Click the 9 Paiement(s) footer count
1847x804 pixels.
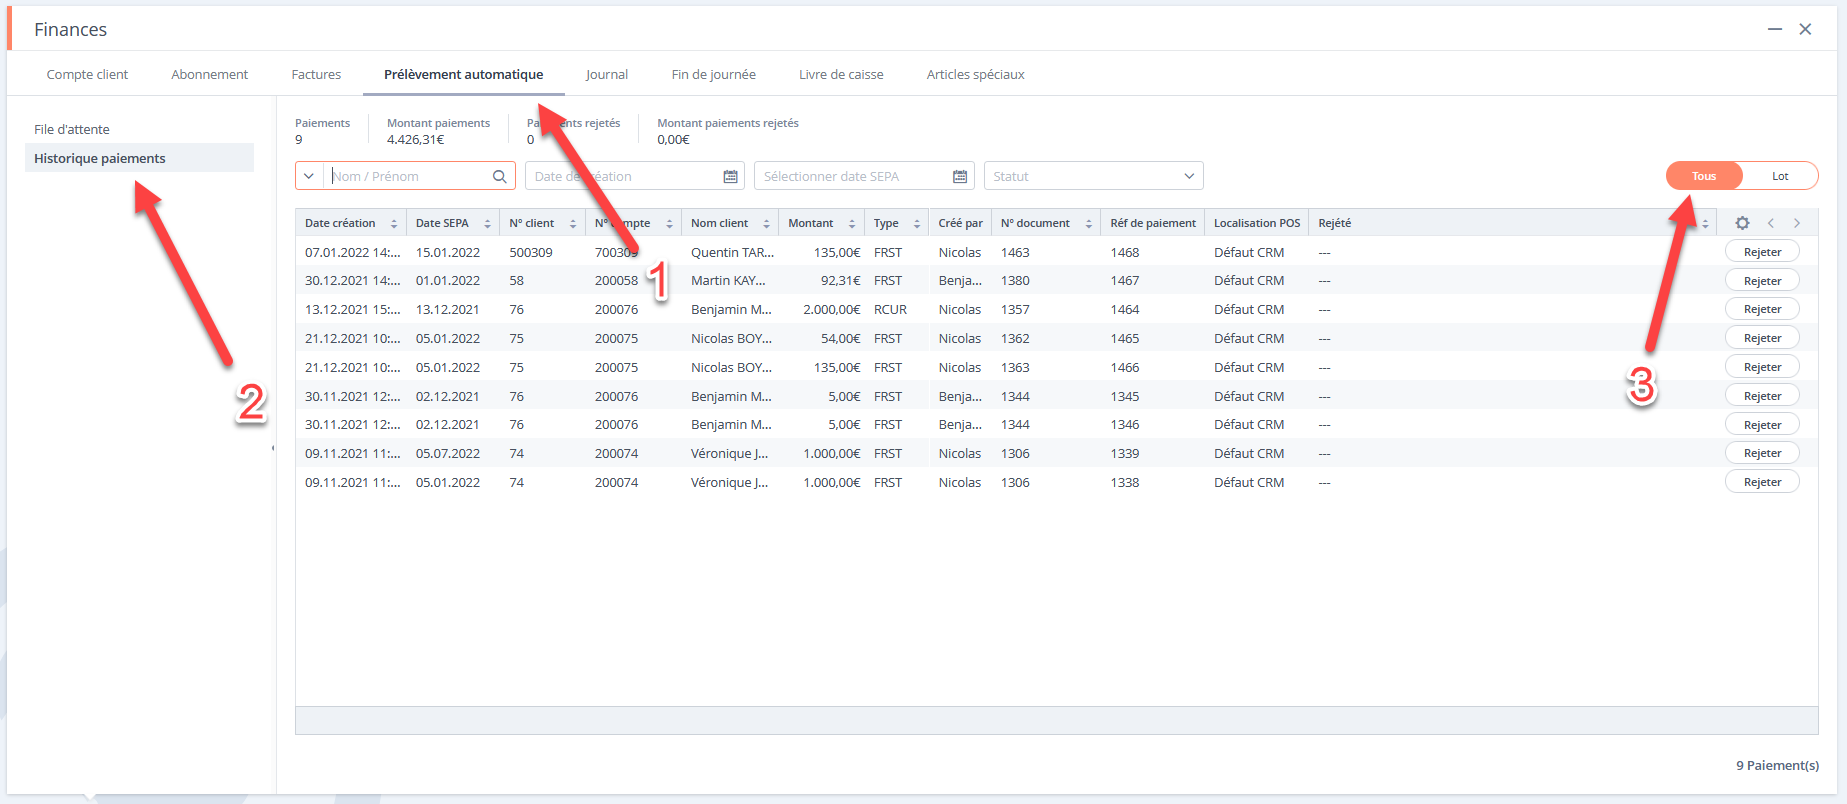pos(1777,765)
